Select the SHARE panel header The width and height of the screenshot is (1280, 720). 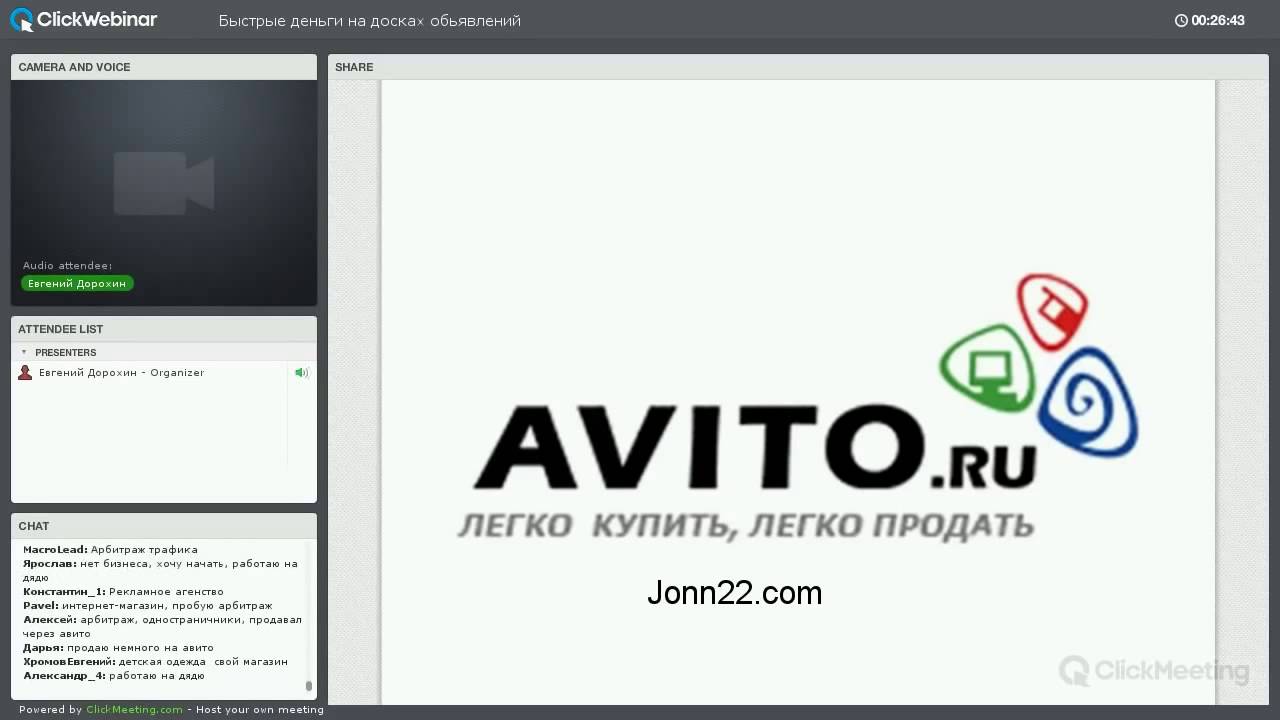(x=798, y=67)
